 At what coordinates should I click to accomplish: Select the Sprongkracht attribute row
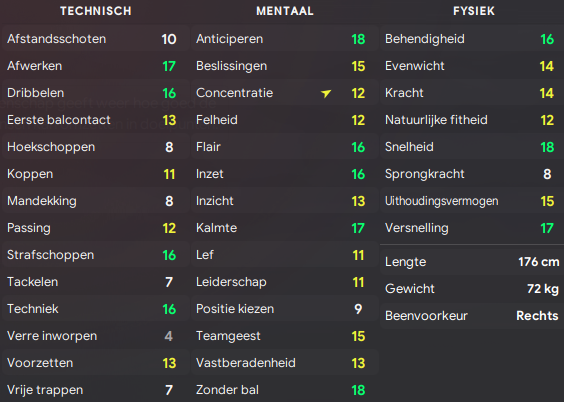[x=472, y=174]
